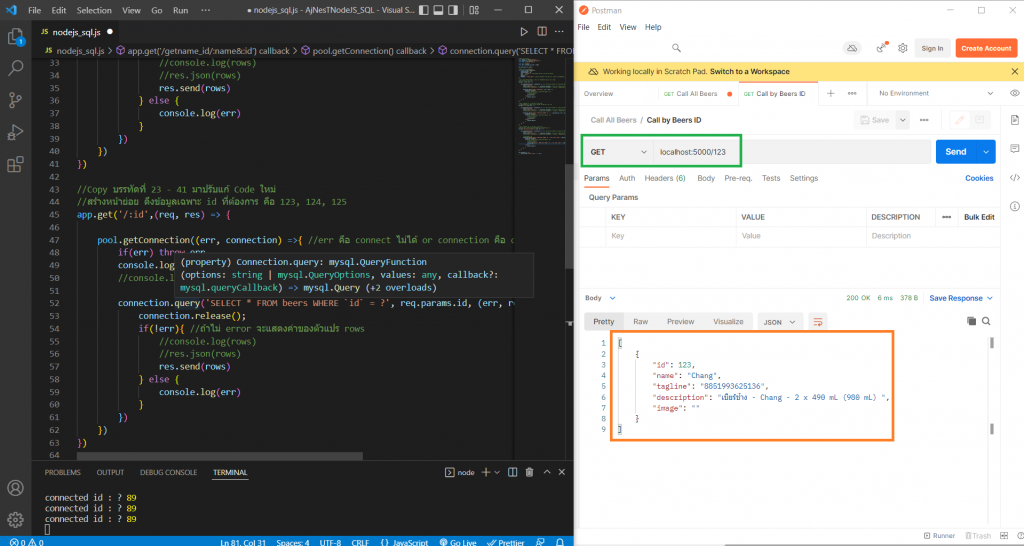1024x546 pixels.
Task: Split the VS Code editor to the right
Action: pos(542,31)
